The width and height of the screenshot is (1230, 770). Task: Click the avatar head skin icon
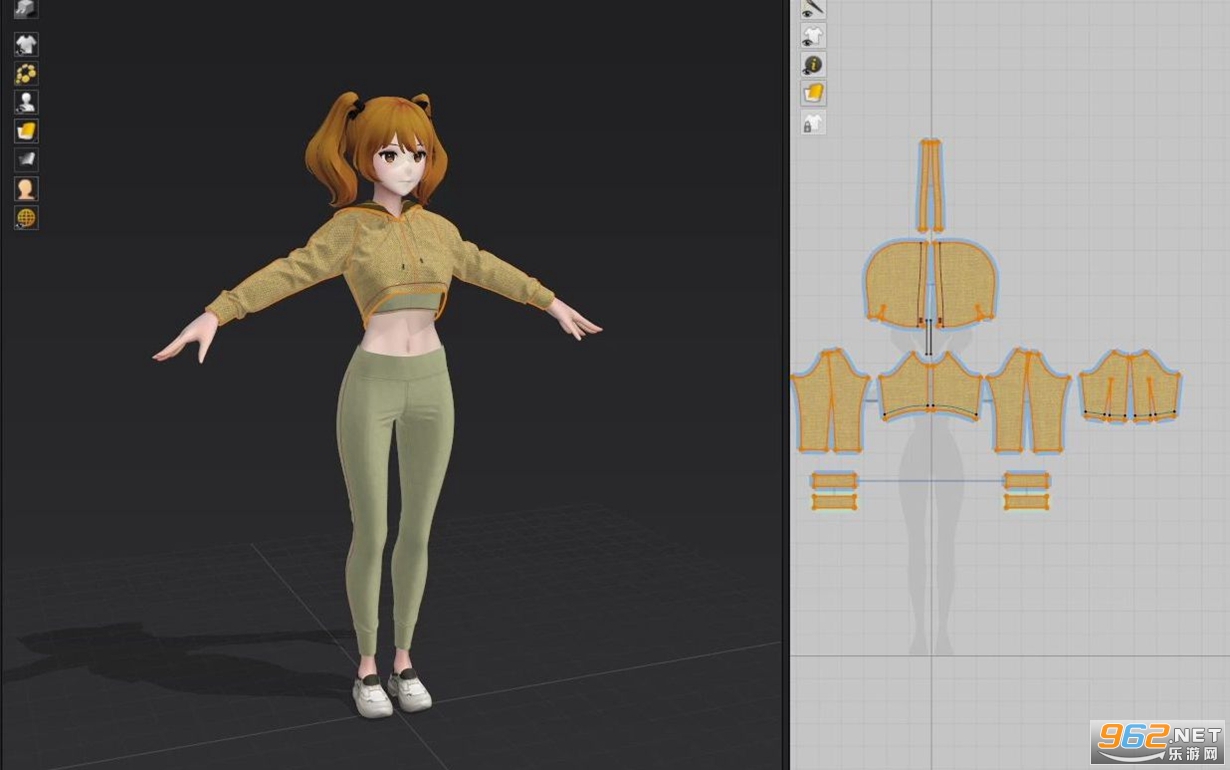[x=26, y=188]
